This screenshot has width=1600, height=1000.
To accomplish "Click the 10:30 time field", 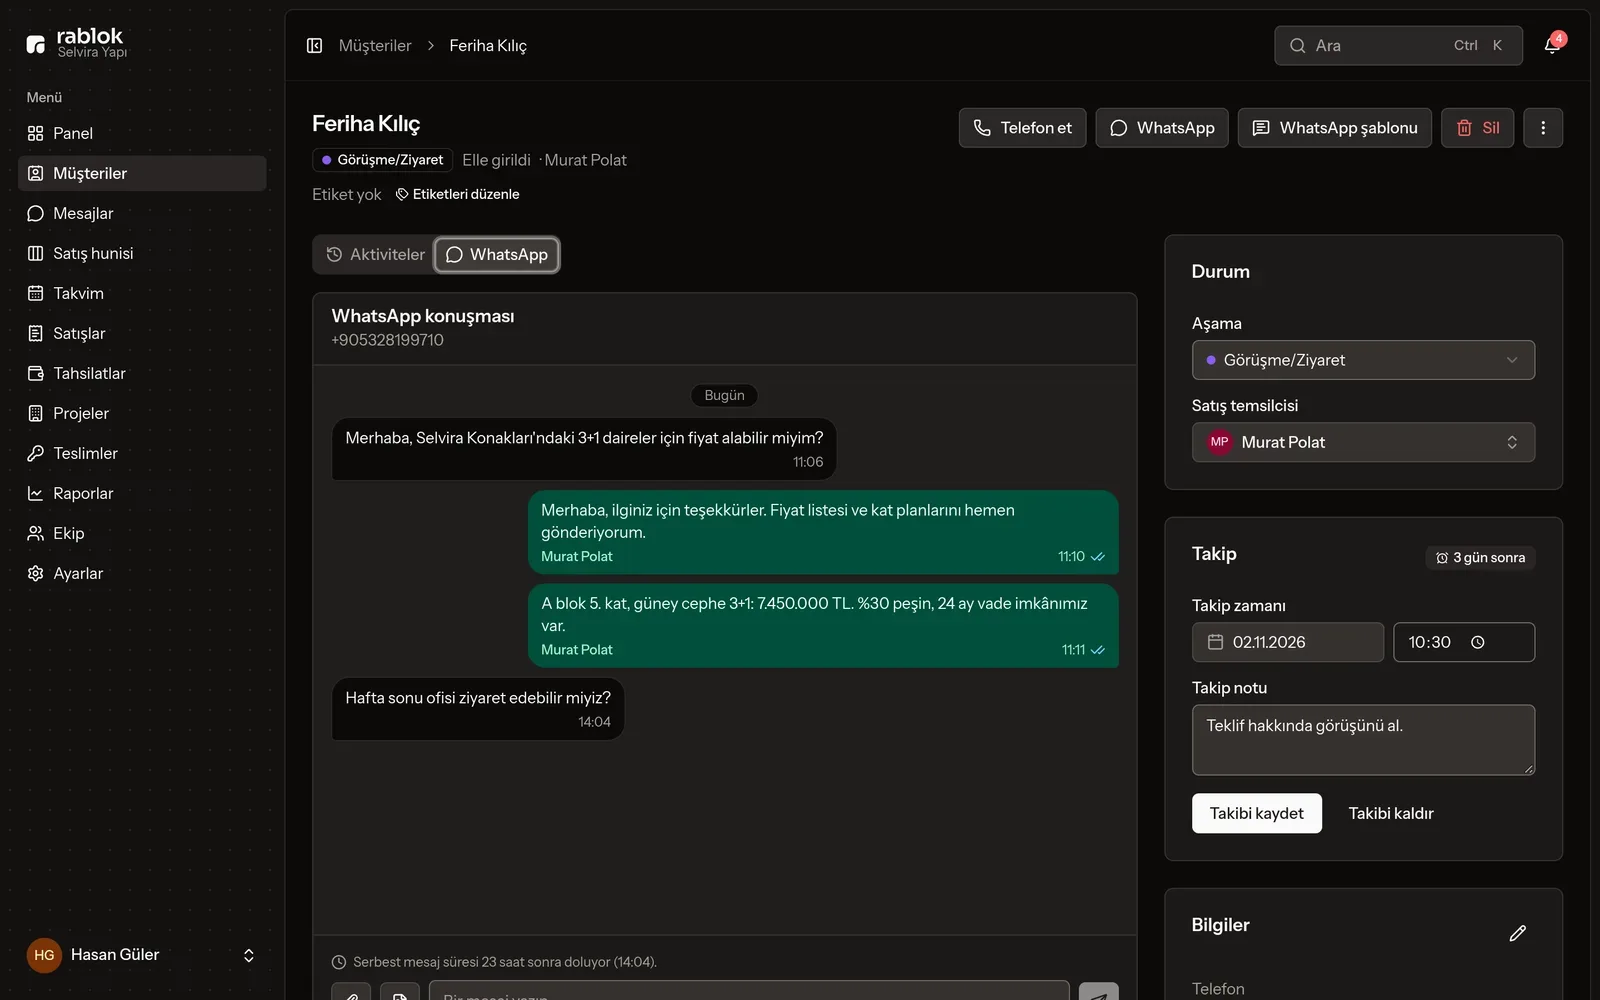I will click(x=1464, y=642).
